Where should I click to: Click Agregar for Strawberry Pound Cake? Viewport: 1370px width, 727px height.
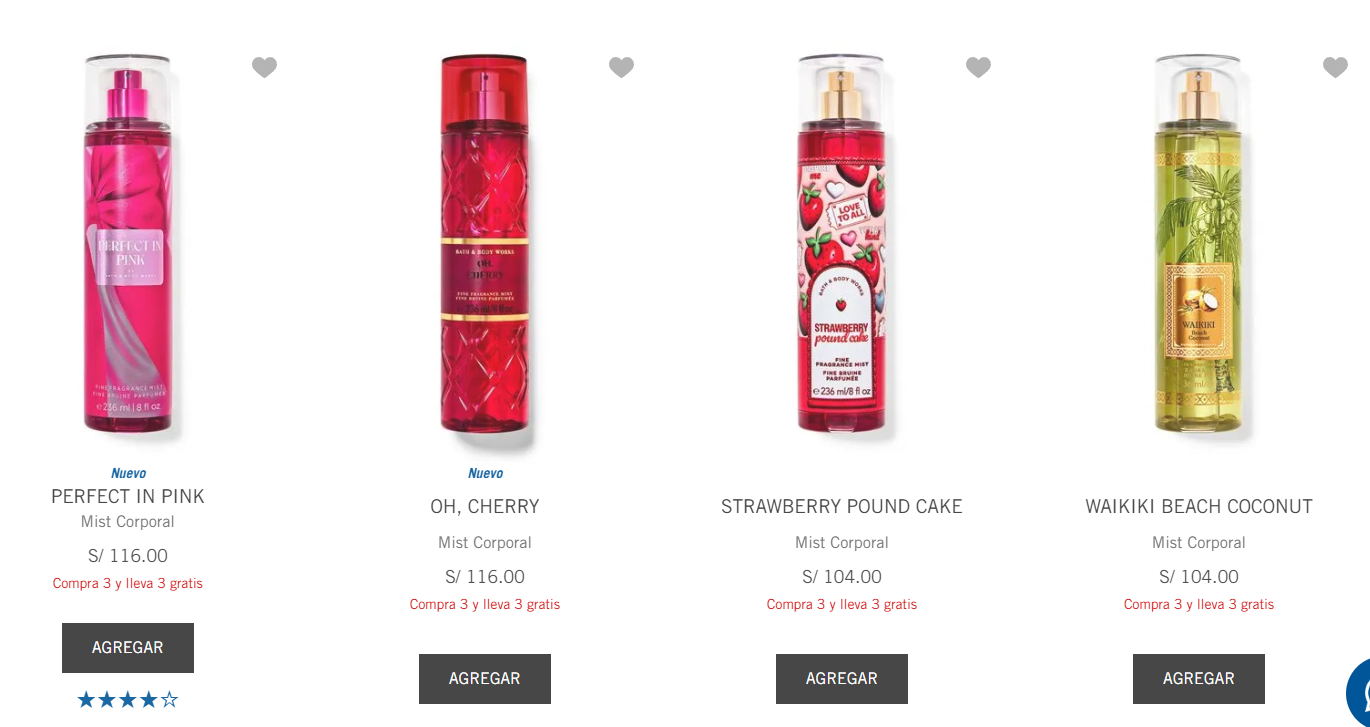tap(842, 679)
